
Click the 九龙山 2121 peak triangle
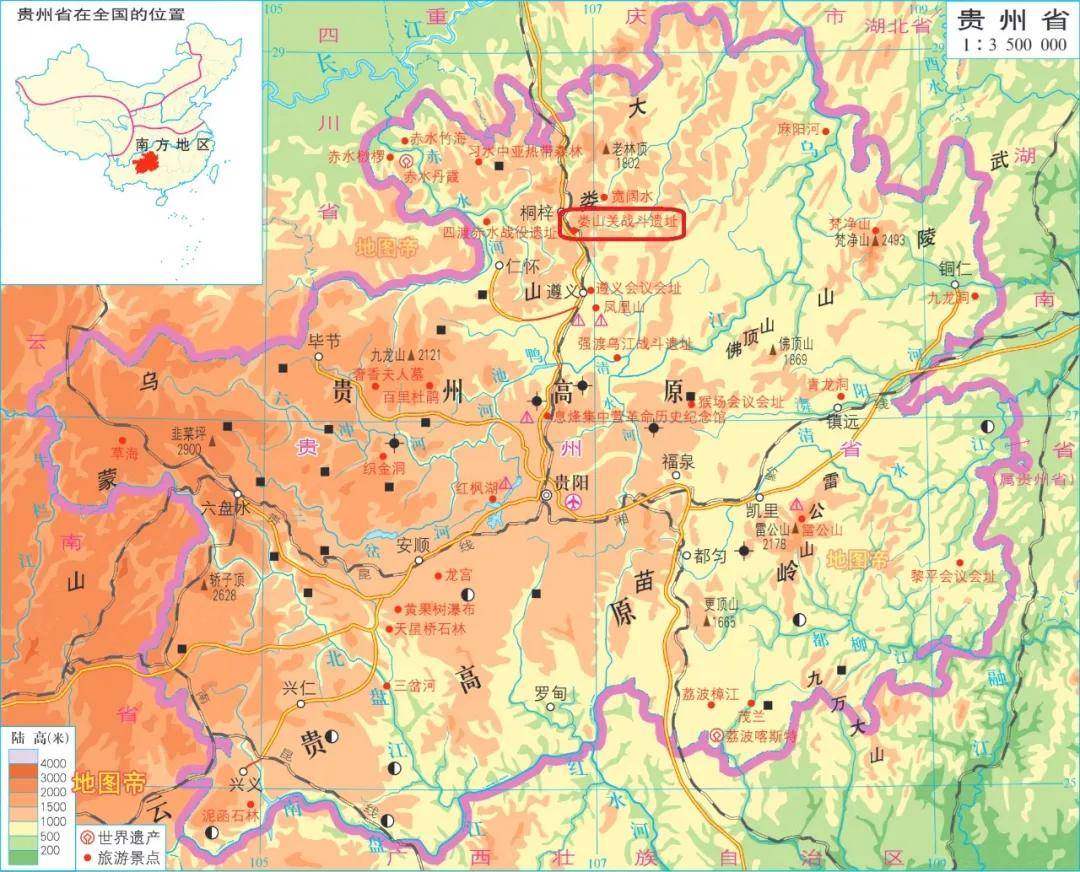click(x=411, y=355)
